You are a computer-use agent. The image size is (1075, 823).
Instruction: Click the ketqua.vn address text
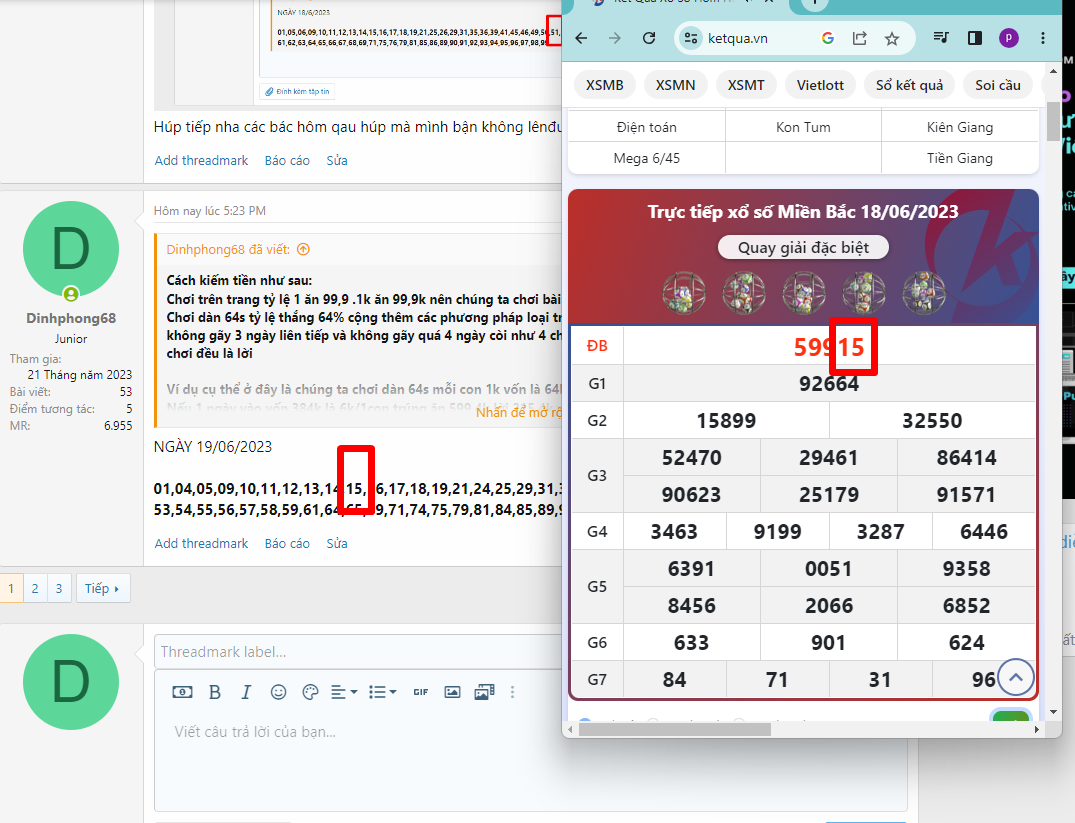738,38
